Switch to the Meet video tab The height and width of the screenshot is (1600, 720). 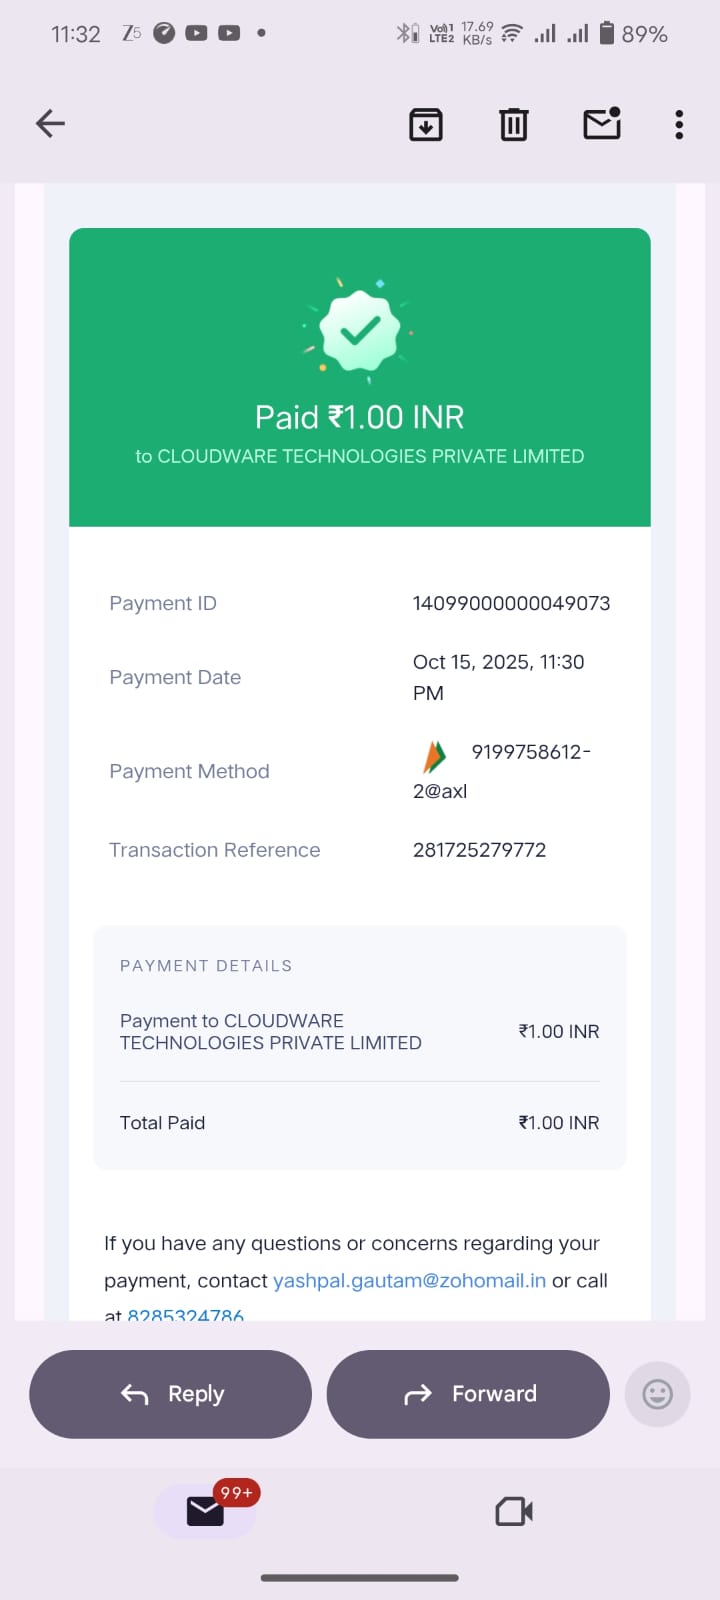coord(514,1511)
